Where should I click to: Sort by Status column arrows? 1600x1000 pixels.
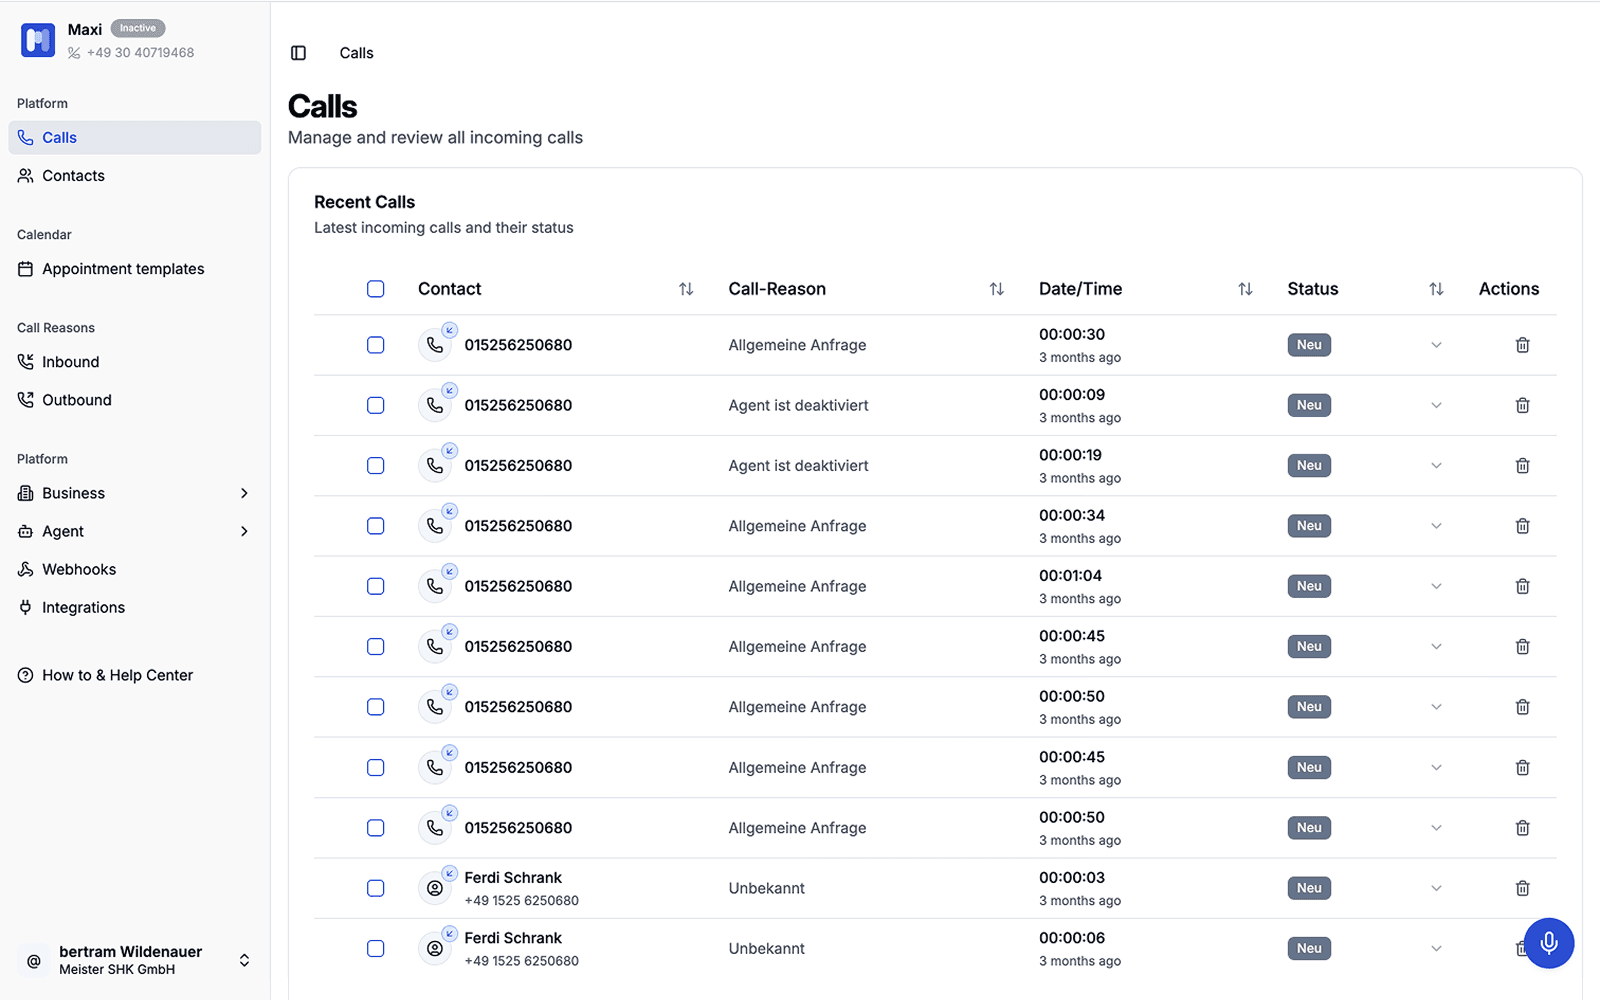[x=1436, y=289]
